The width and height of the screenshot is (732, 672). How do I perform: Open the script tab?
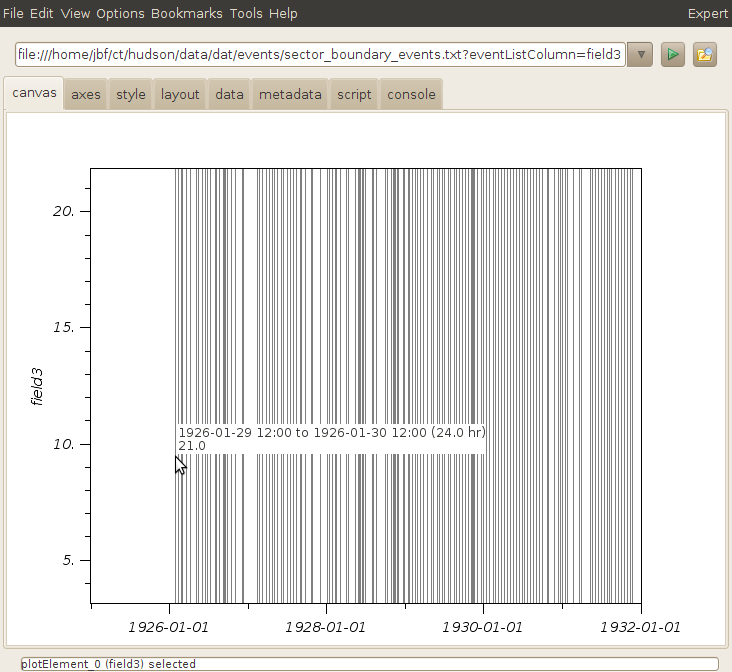(x=354, y=95)
